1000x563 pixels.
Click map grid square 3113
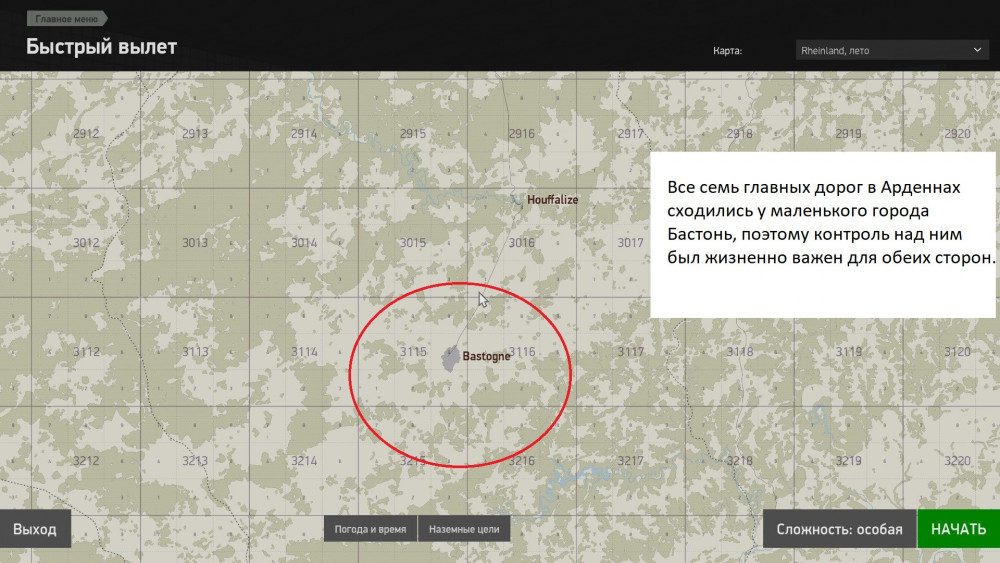pyautogui.click(x=195, y=351)
